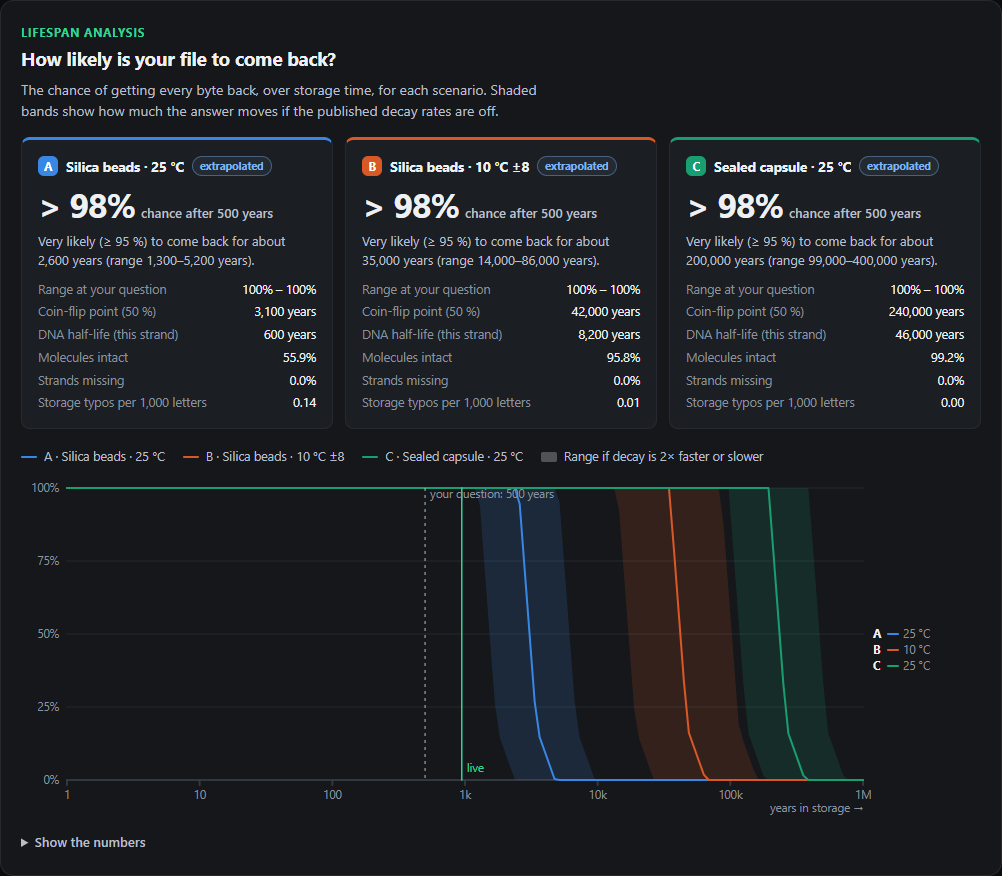This screenshot has width=1002, height=876.
Task: Expand the Show the numbers section
Action: [83, 842]
